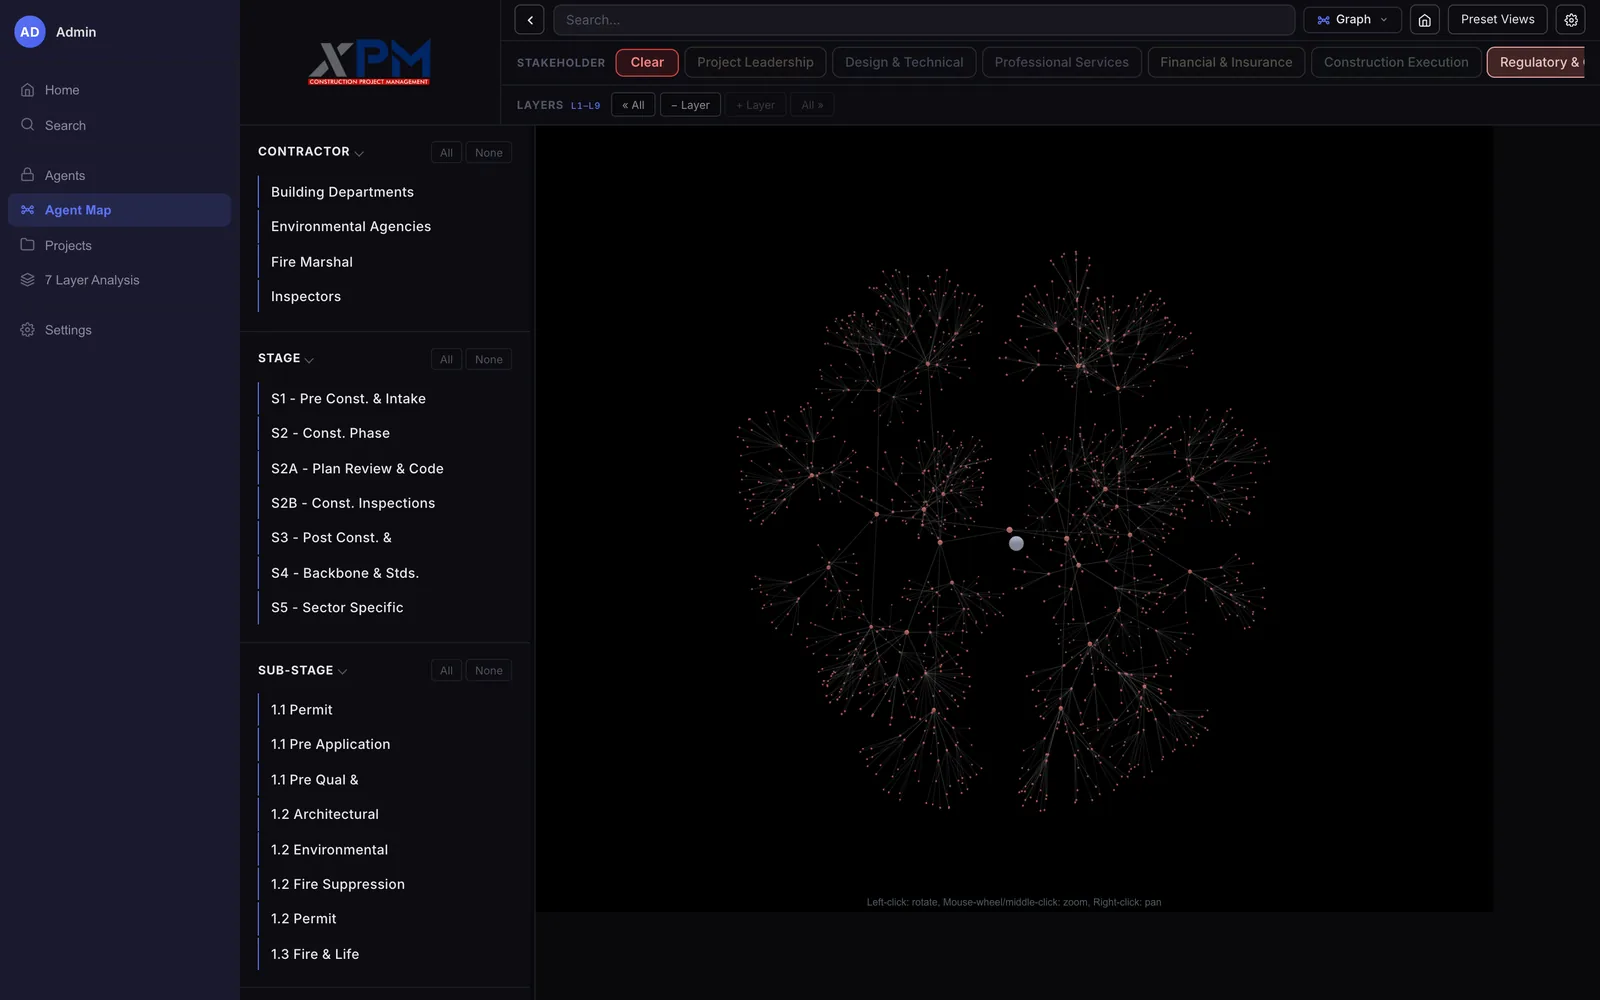Open Preset Views
Viewport: 1600px width, 1000px height.
(x=1497, y=20)
